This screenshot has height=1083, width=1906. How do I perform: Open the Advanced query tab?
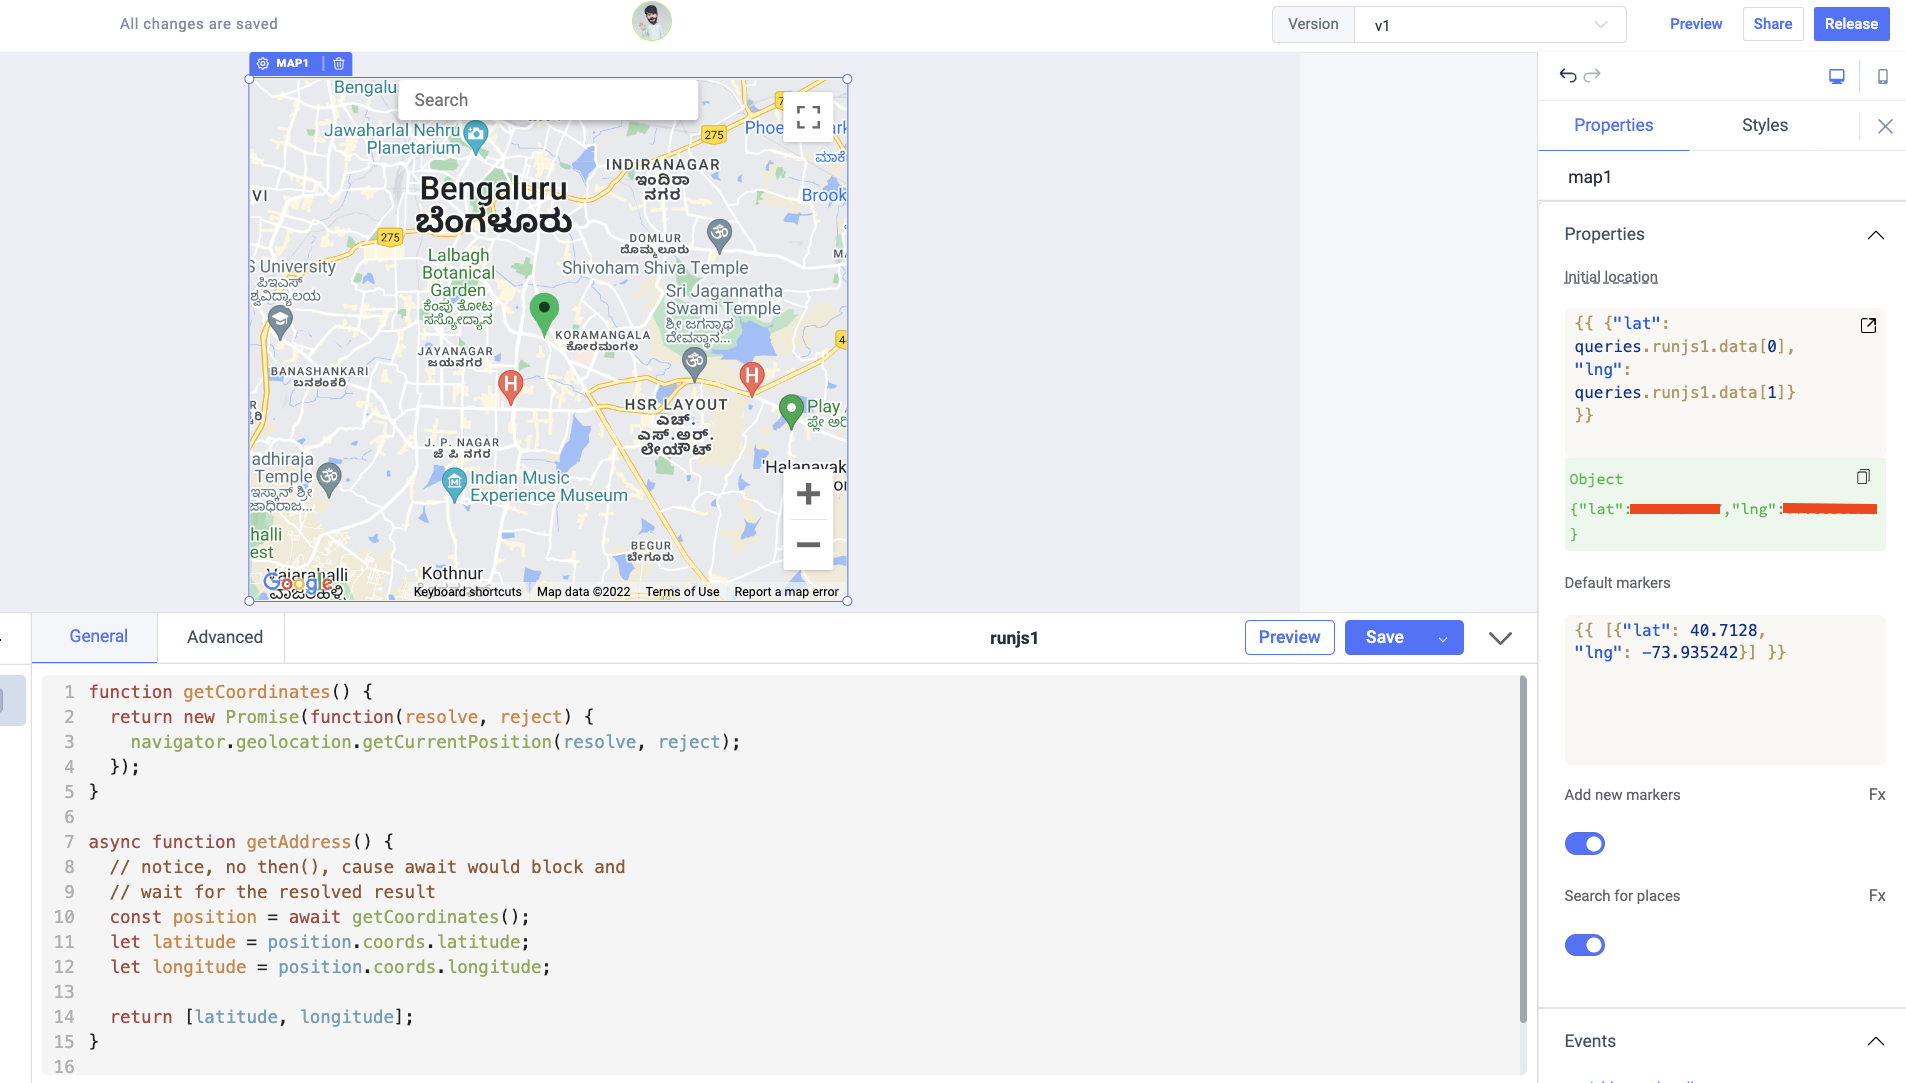[225, 638]
